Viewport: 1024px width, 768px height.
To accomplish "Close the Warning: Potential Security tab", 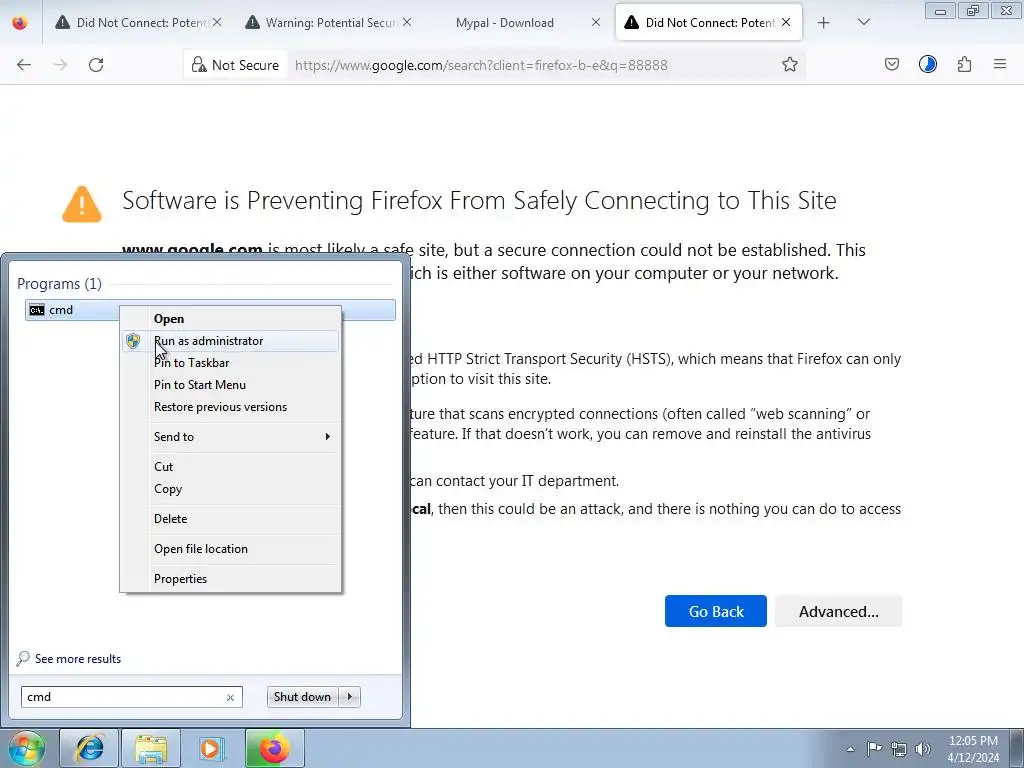I will 407,23.
